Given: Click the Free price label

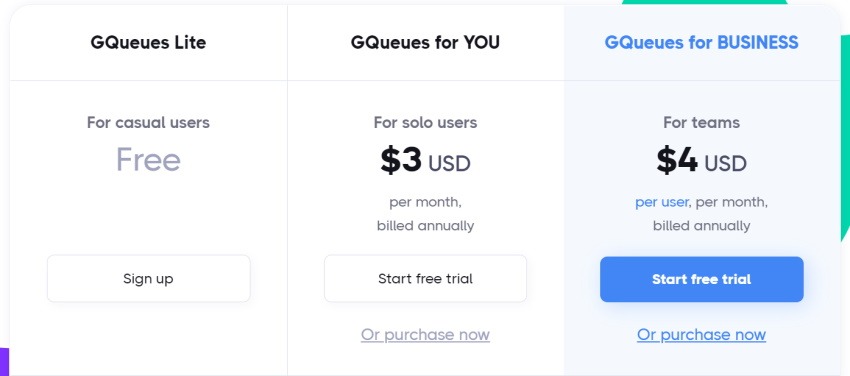Looking at the screenshot, I should click(x=148, y=160).
